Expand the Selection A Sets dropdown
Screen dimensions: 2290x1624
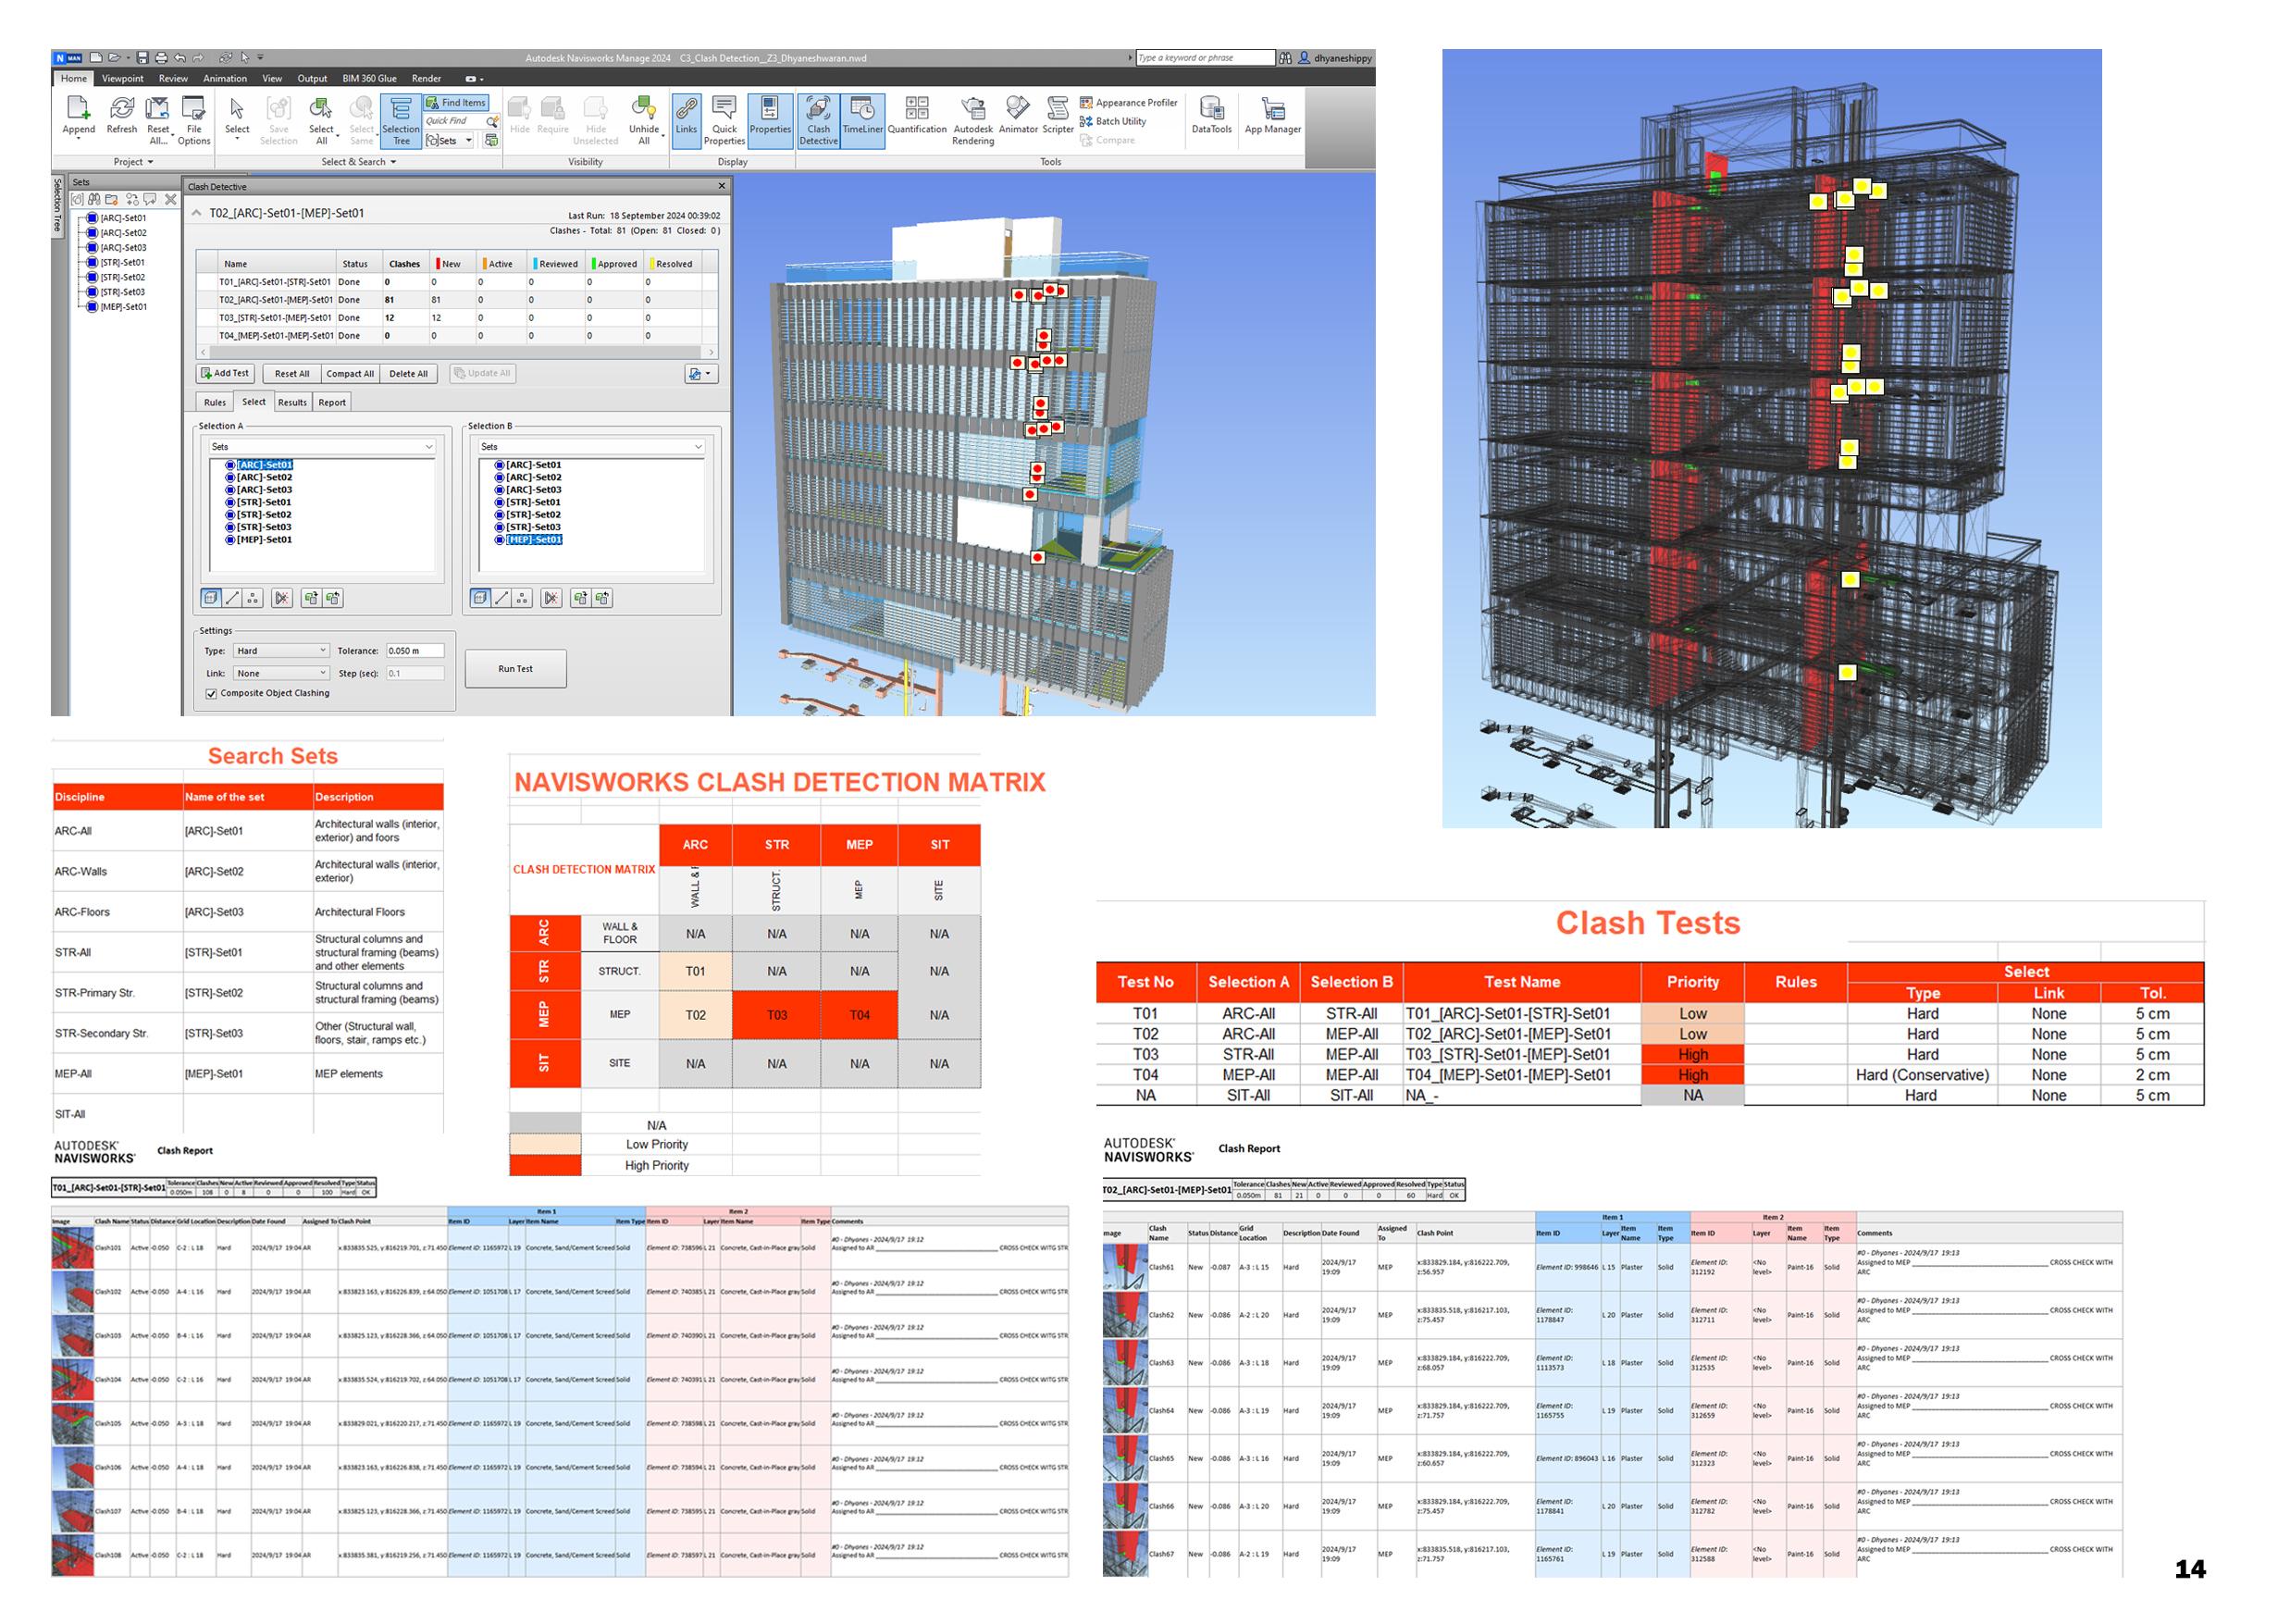click(321, 447)
